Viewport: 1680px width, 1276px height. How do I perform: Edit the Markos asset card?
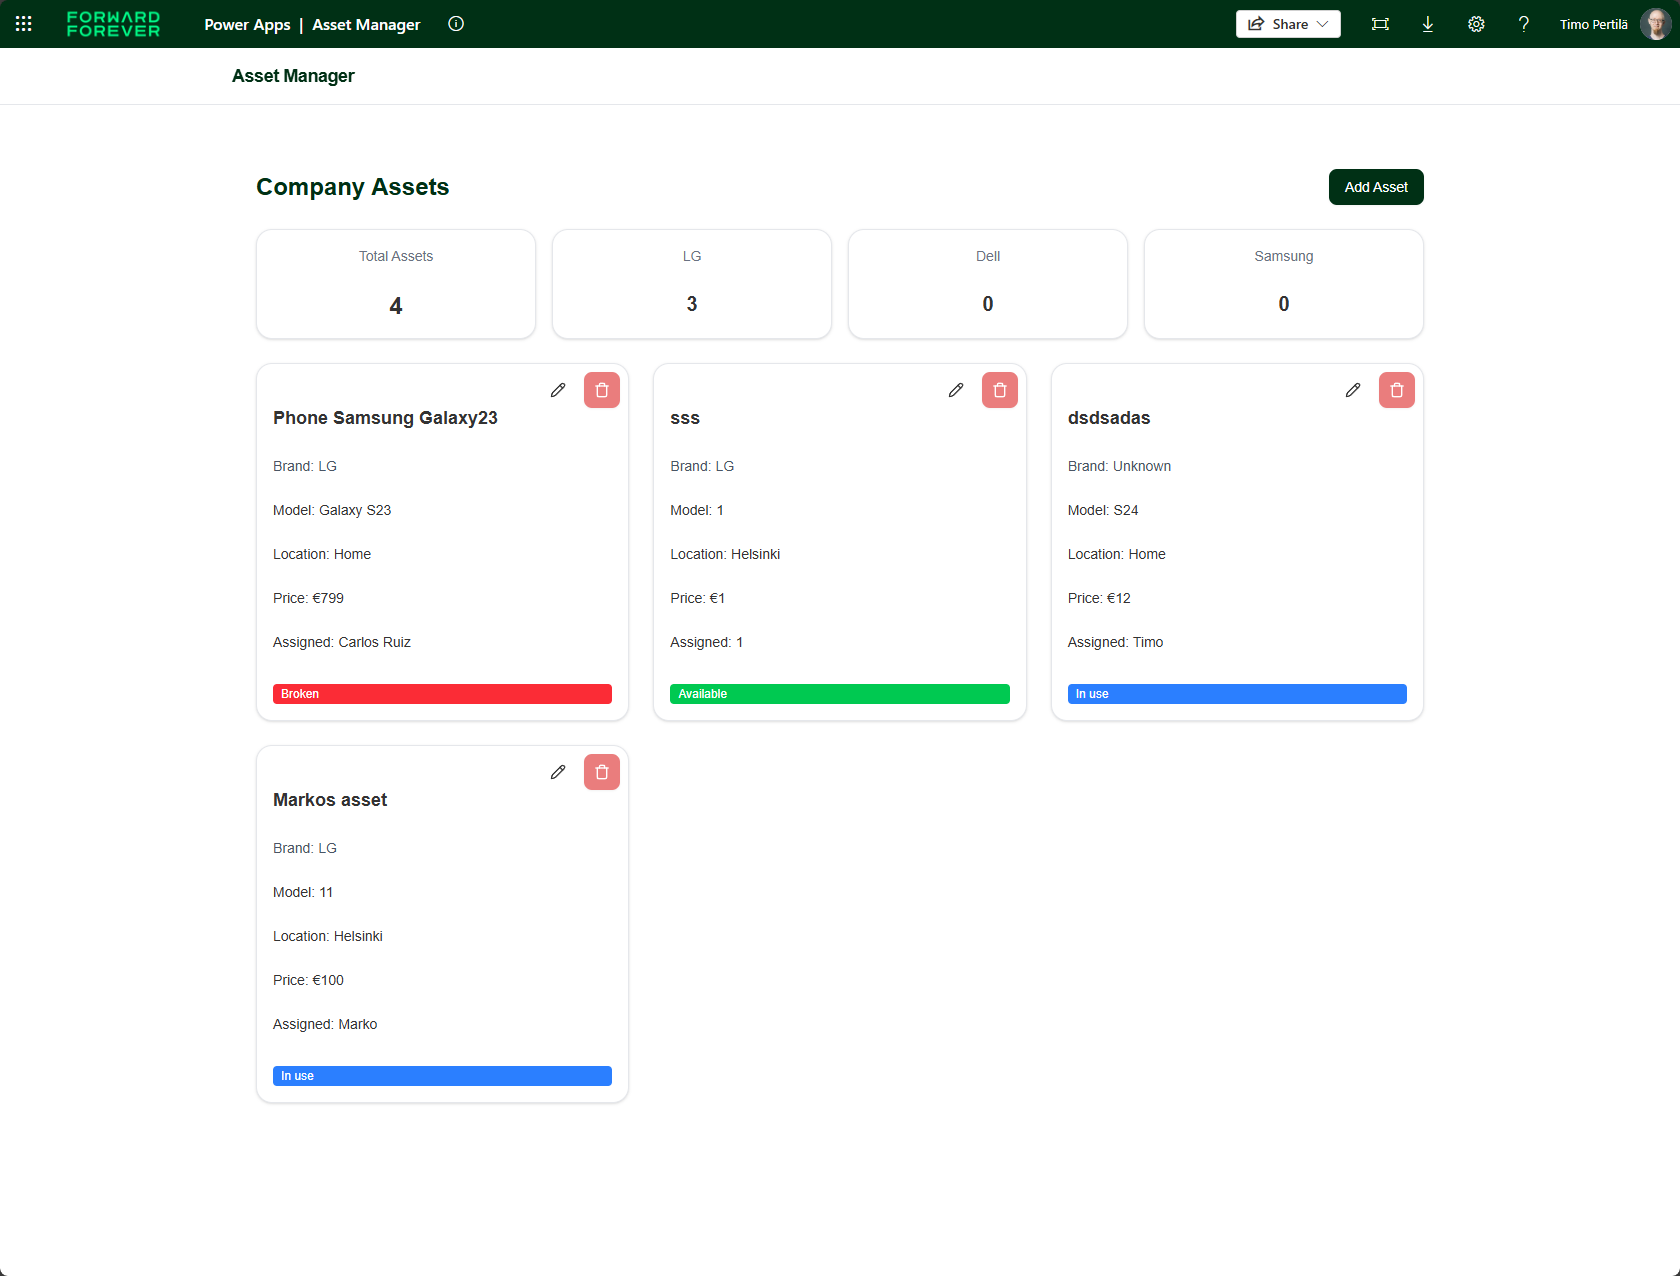(558, 772)
